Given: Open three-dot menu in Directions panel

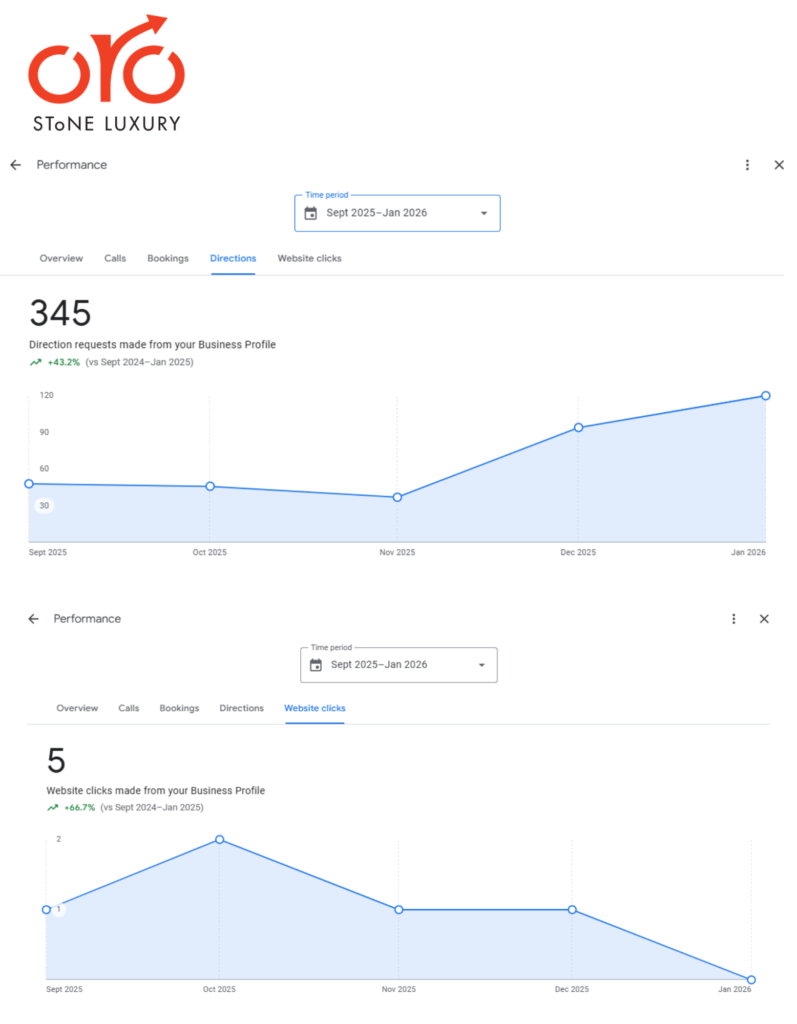Looking at the screenshot, I should [747, 165].
